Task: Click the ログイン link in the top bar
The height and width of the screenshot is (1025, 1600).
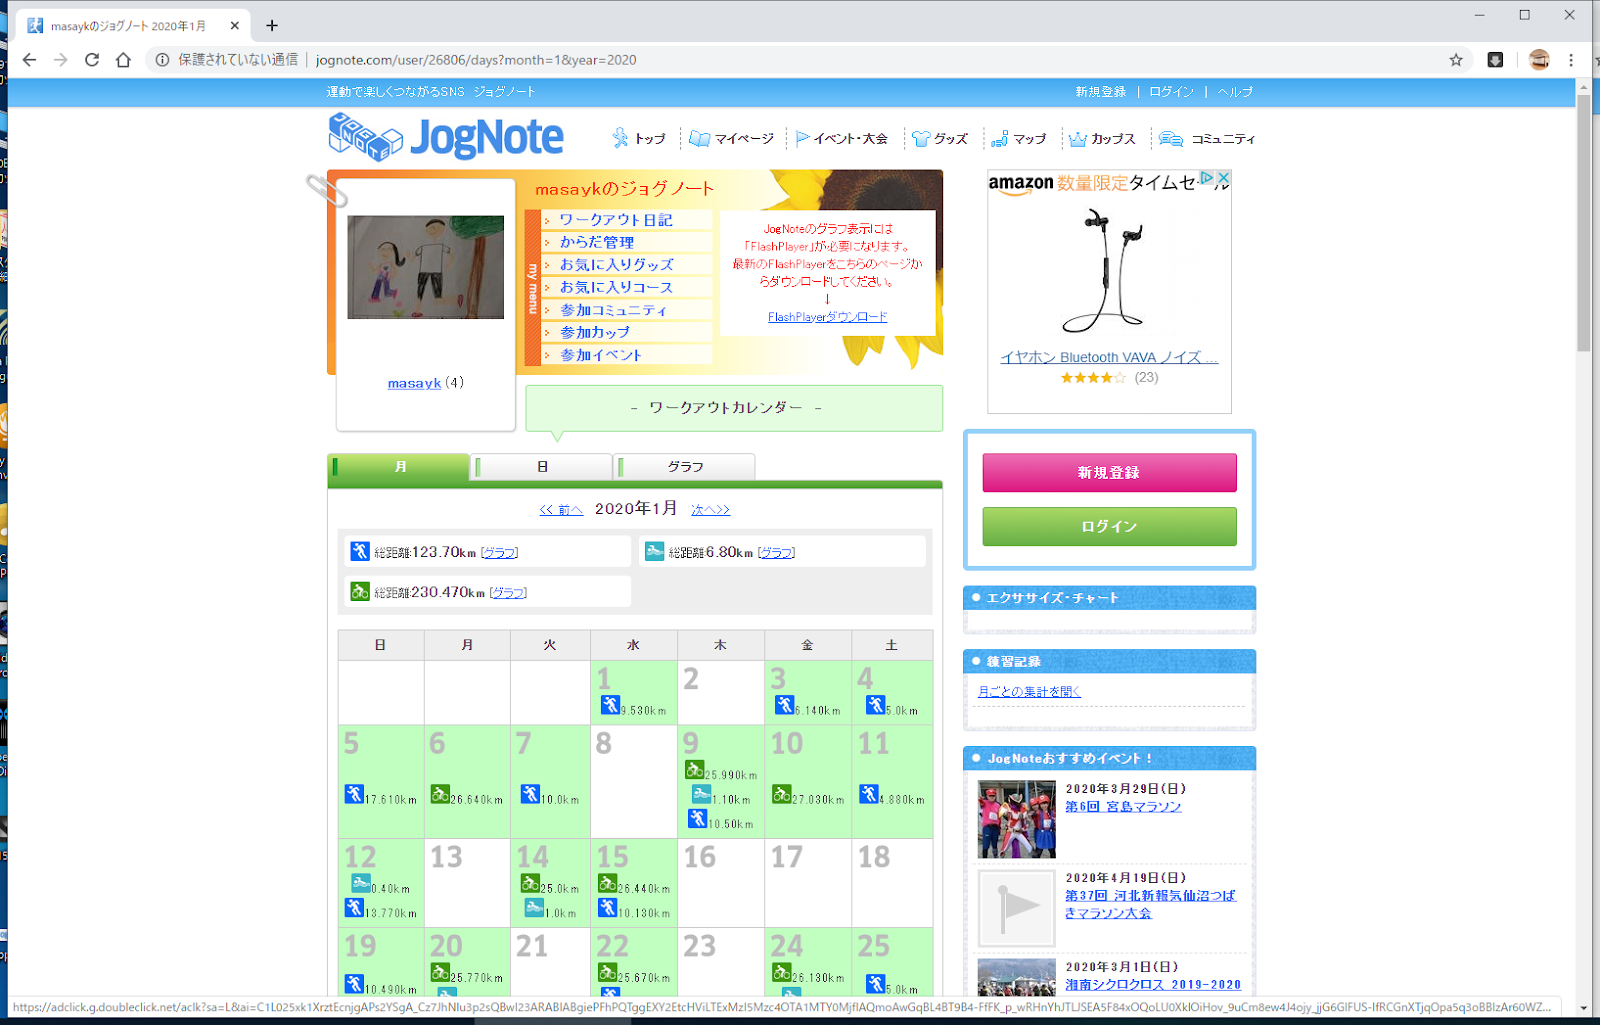Action: [x=1171, y=92]
